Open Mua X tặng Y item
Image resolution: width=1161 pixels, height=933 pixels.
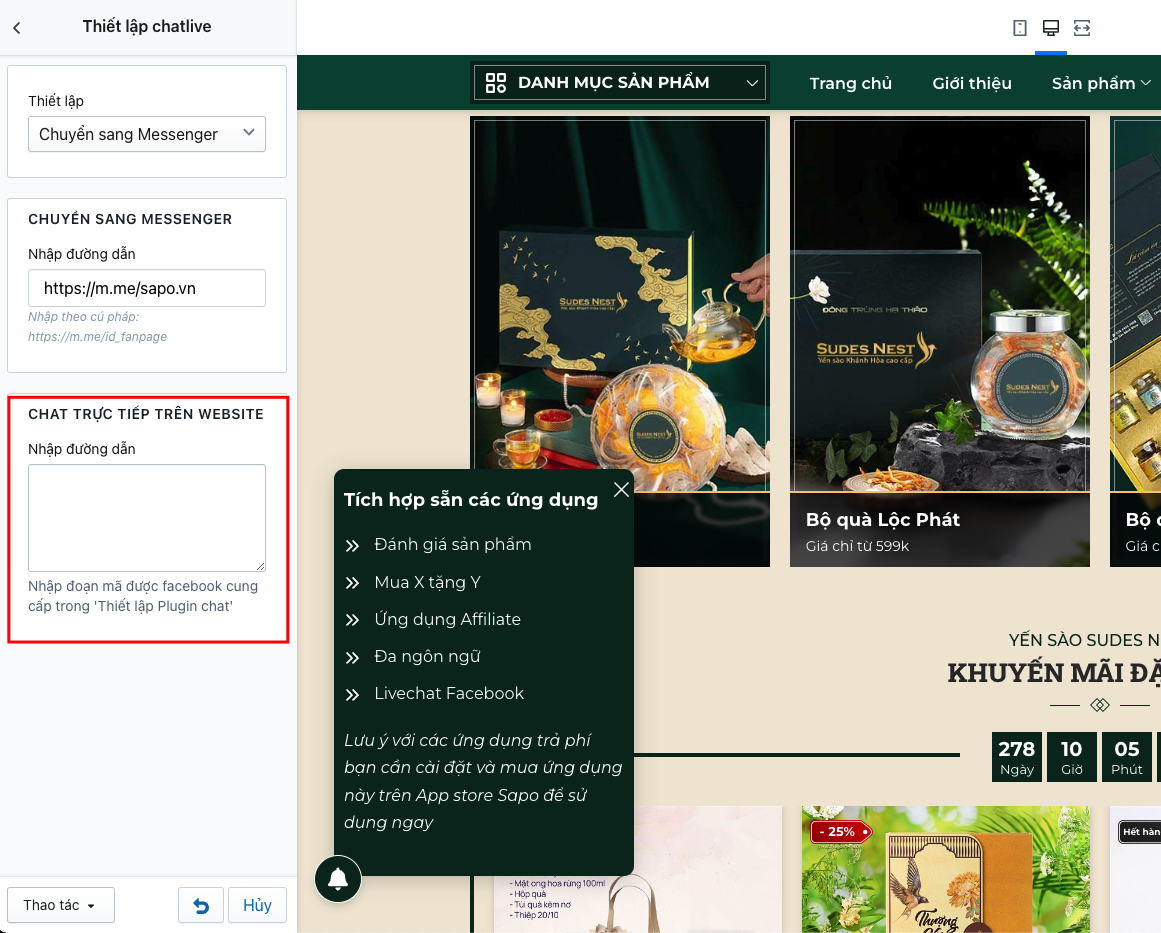pos(427,582)
